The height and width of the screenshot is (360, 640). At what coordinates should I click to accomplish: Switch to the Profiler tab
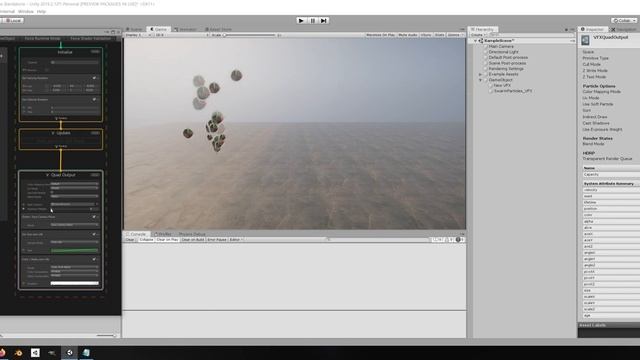[163, 234]
